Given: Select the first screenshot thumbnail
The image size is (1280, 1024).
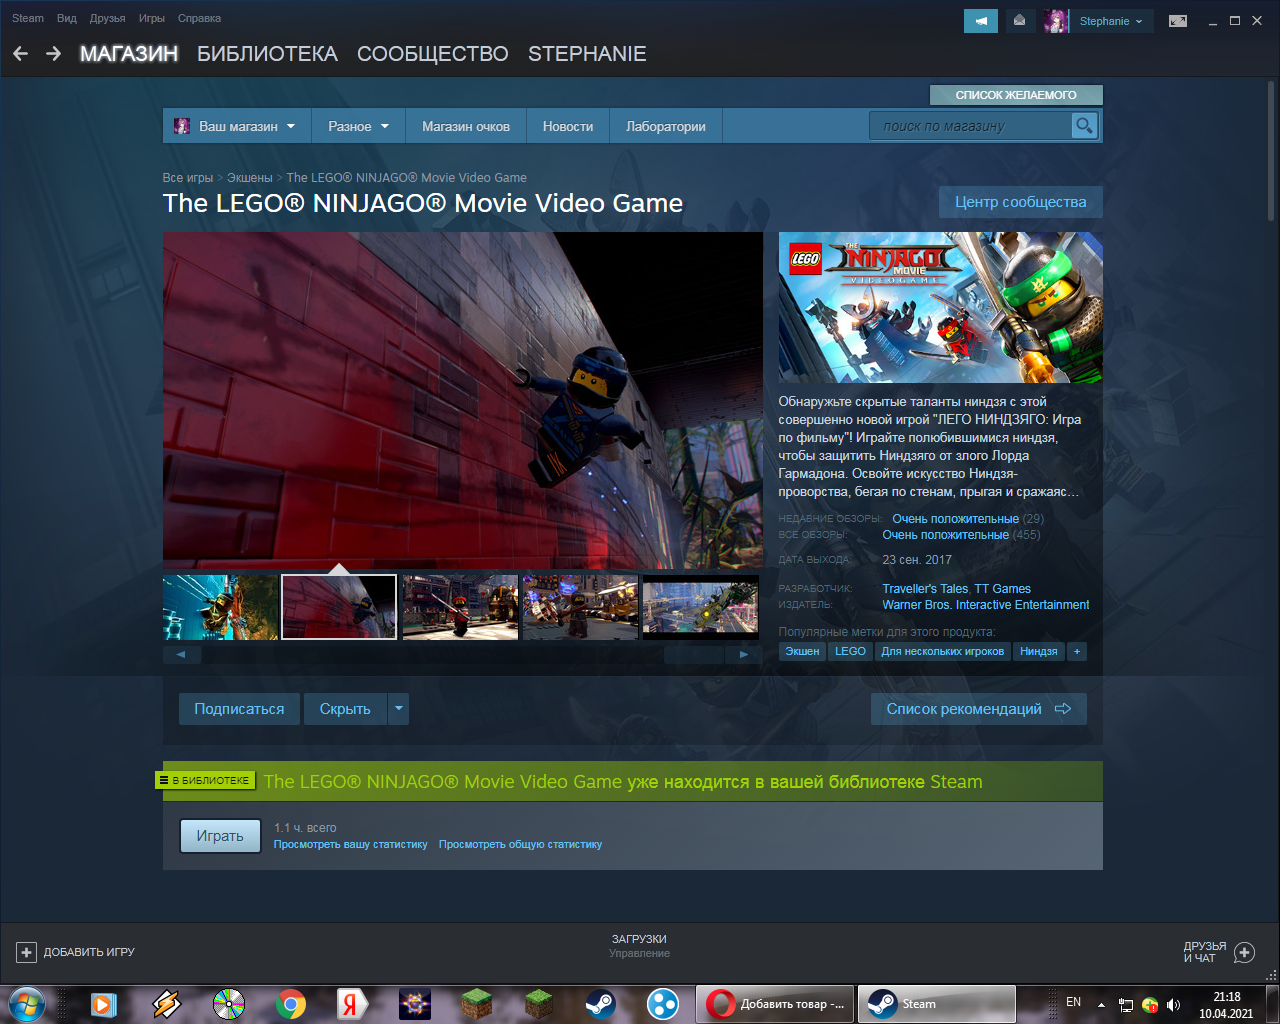Looking at the screenshot, I should coord(220,607).
